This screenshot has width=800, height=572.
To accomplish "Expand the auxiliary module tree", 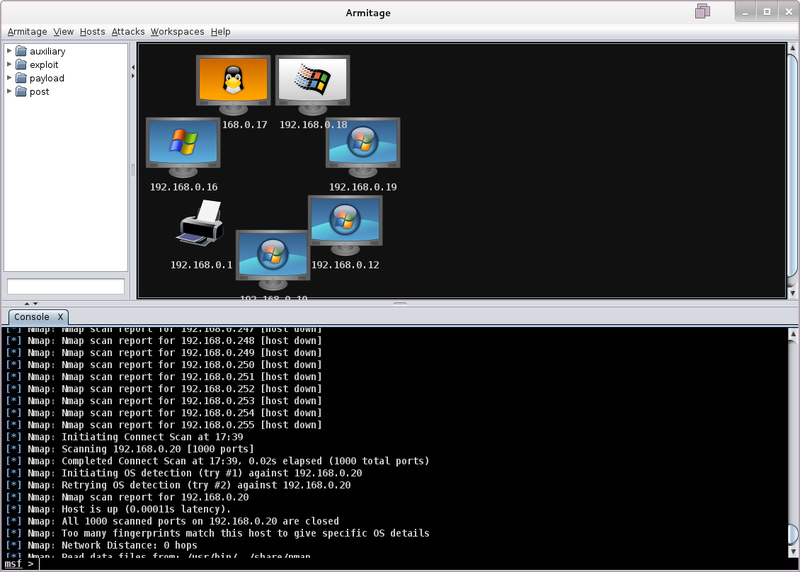I will [9, 51].
